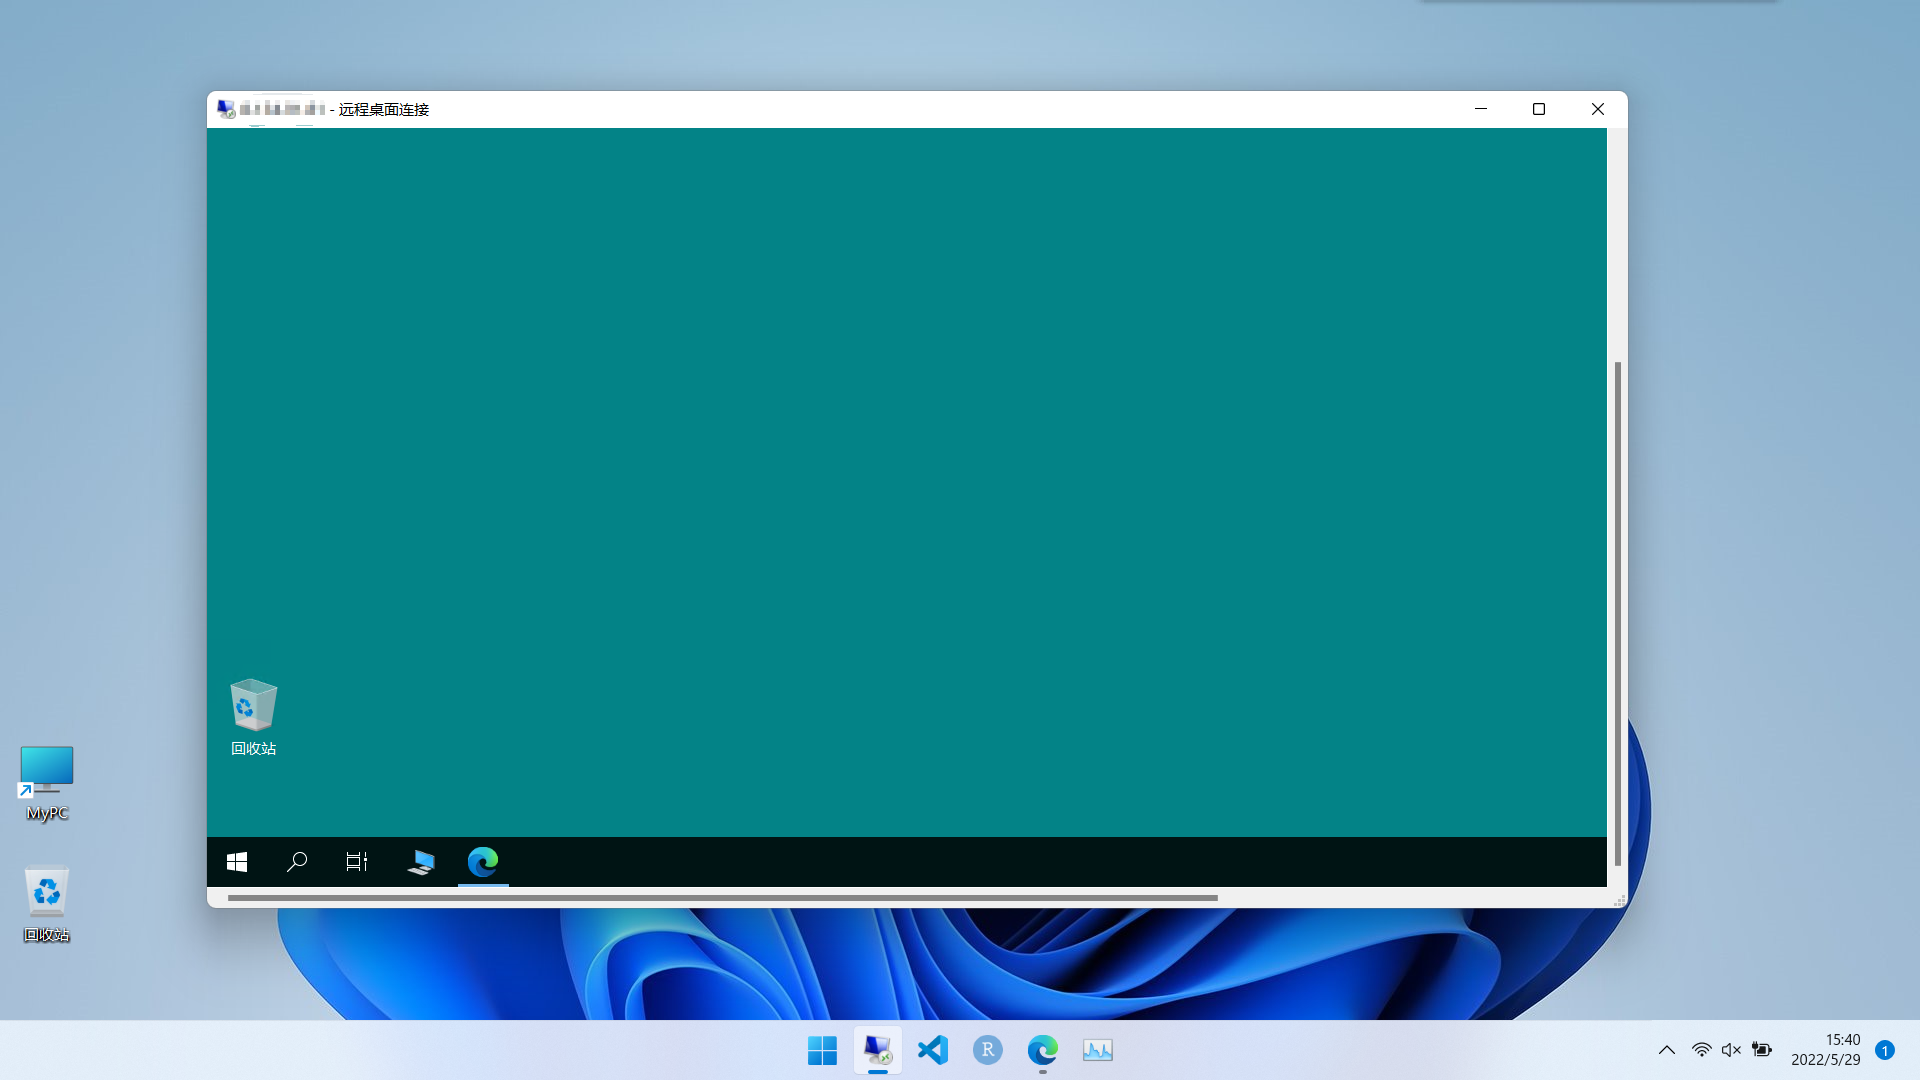Open the R app from the taskbar
This screenshot has width=1920, height=1080.
click(987, 1050)
